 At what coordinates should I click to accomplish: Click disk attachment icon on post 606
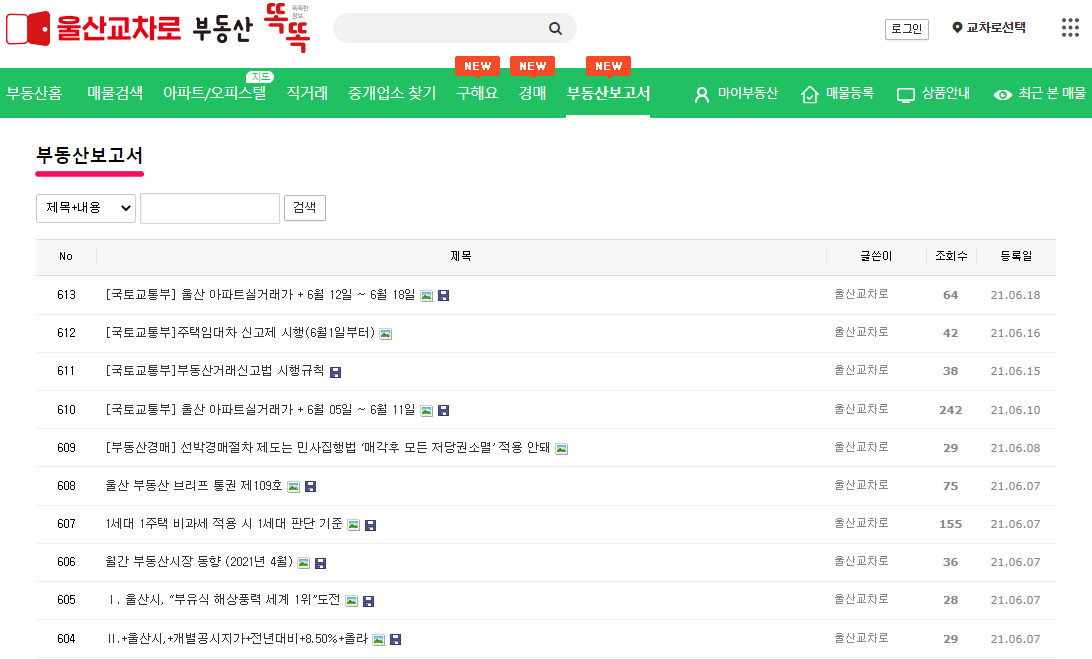coord(320,564)
